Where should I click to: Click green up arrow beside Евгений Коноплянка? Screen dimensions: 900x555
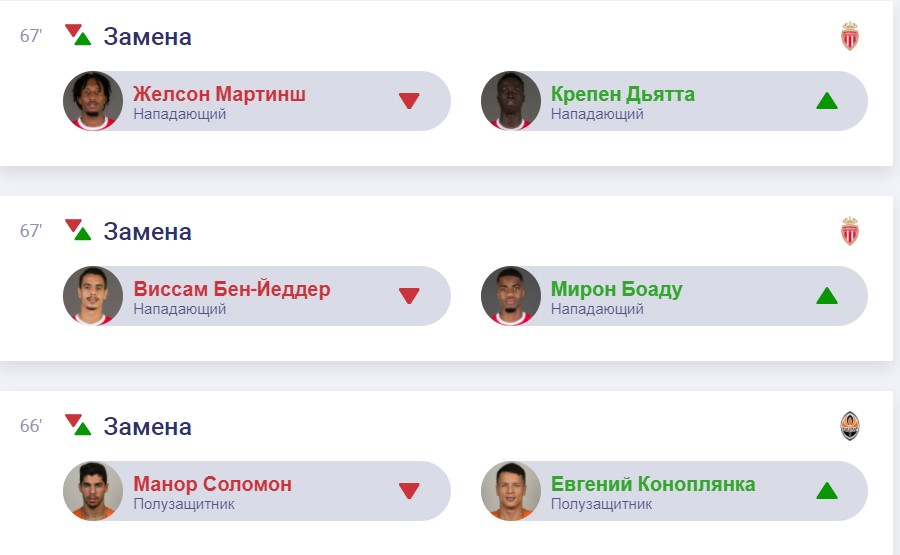pyautogui.click(x=826, y=491)
